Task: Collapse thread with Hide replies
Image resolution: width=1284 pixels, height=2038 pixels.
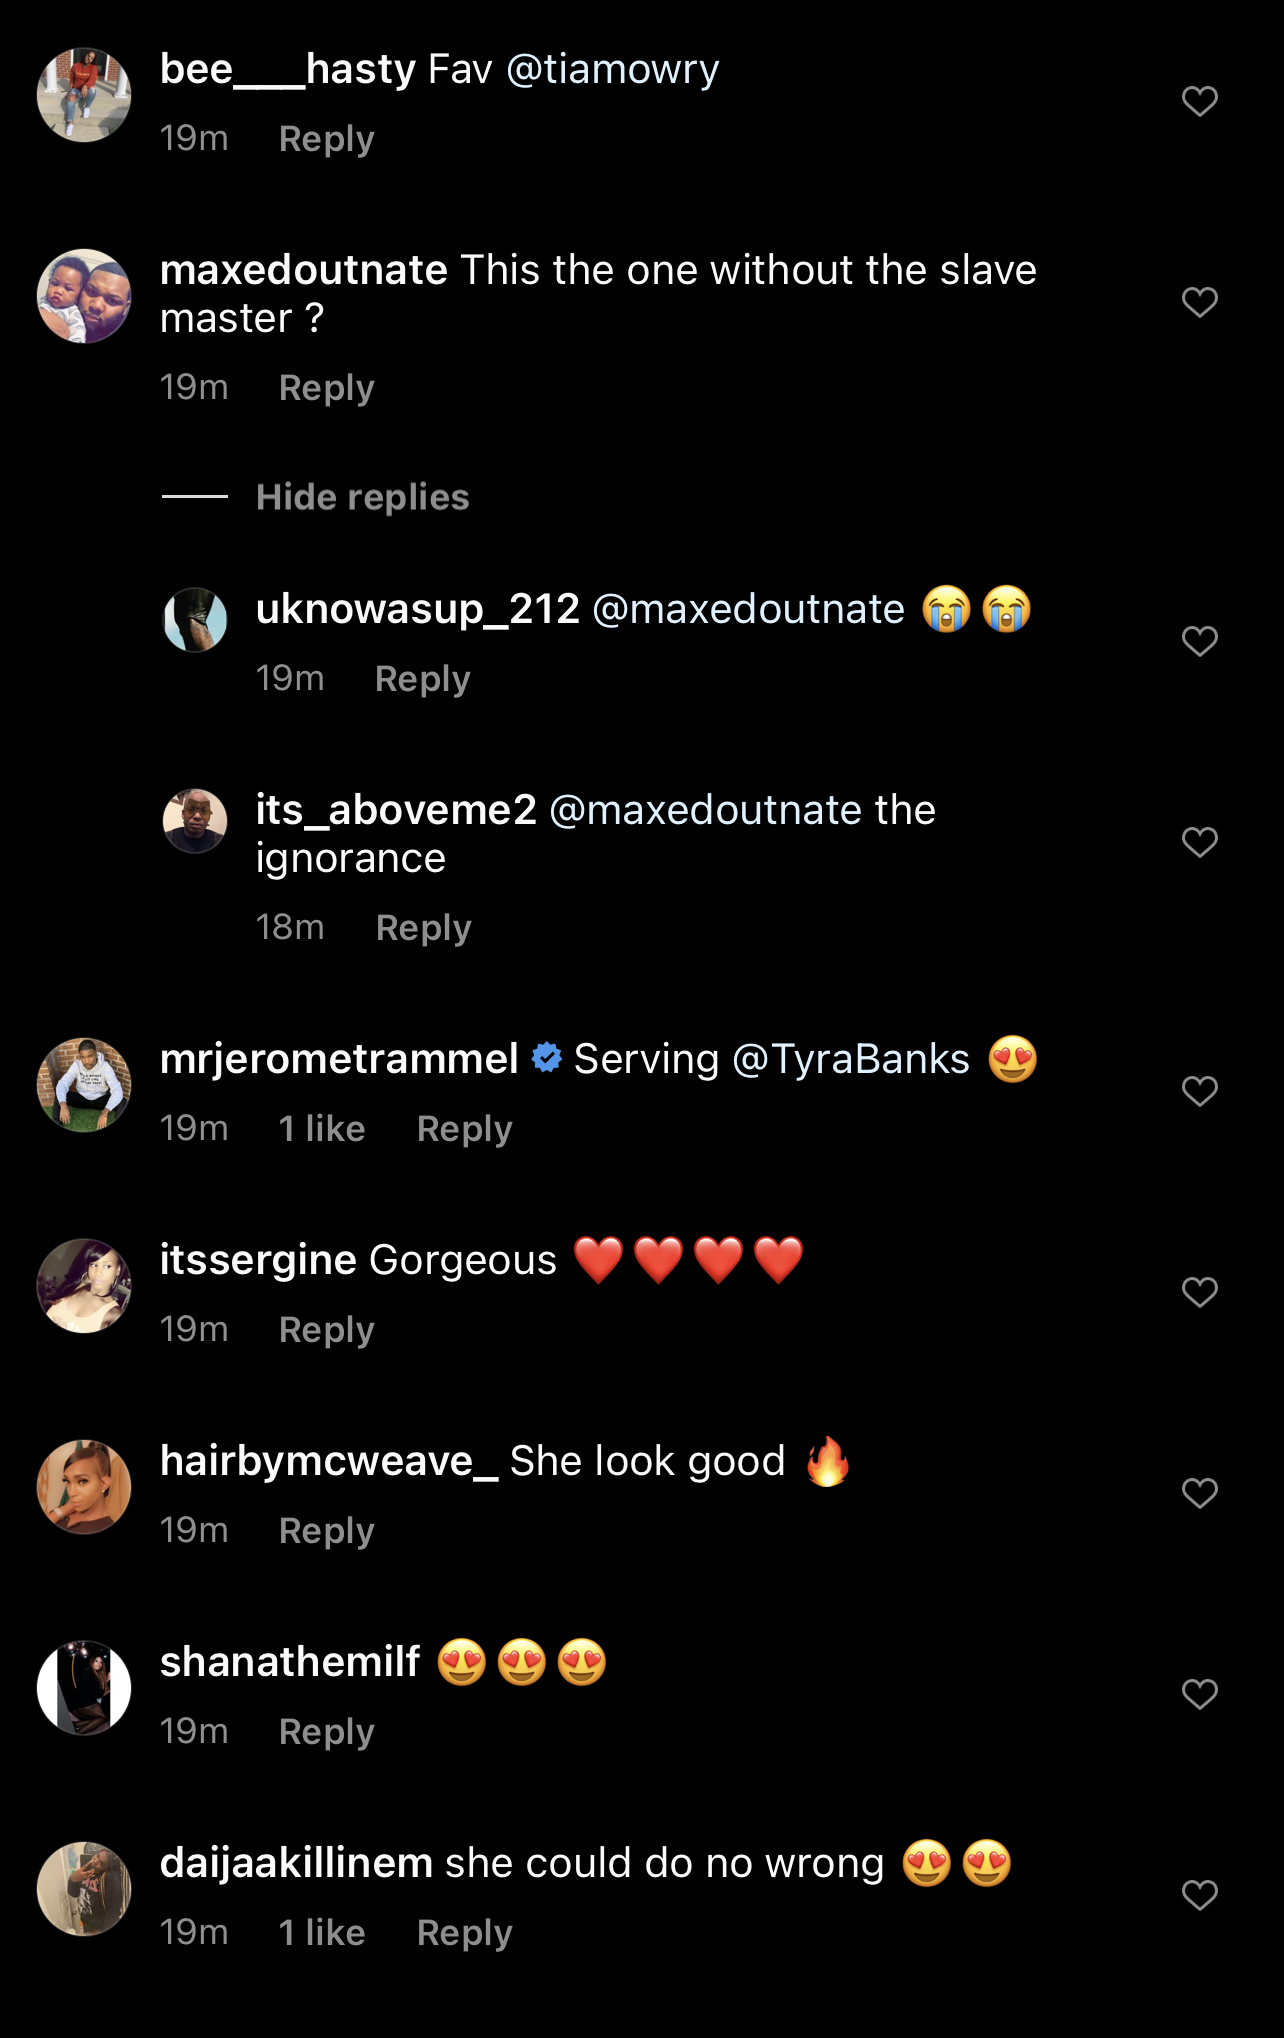Action: pos(362,497)
